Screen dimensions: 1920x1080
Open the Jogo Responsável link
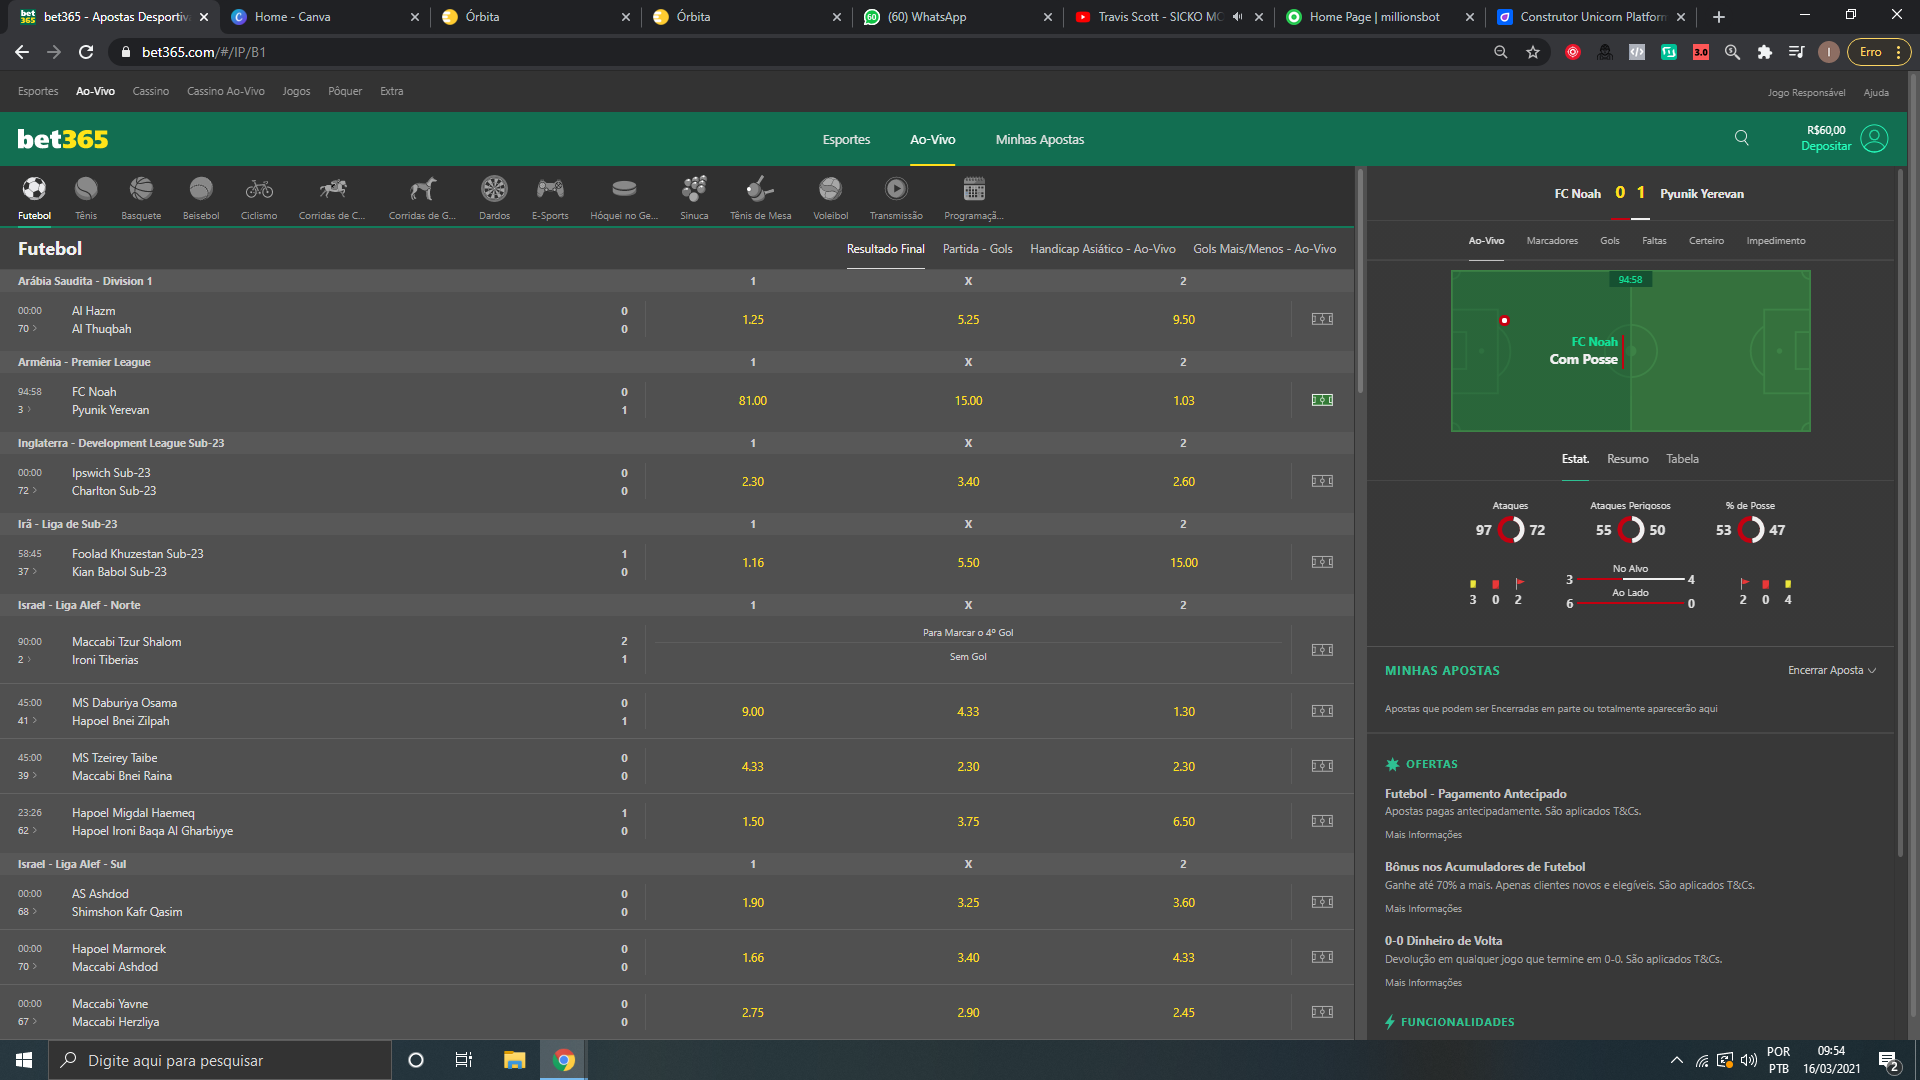click(x=1806, y=93)
